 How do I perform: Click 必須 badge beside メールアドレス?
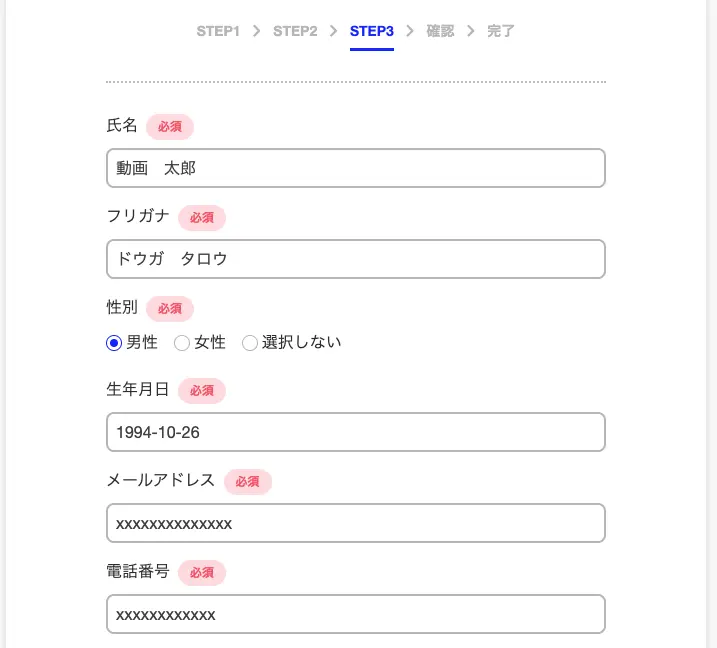tap(248, 482)
